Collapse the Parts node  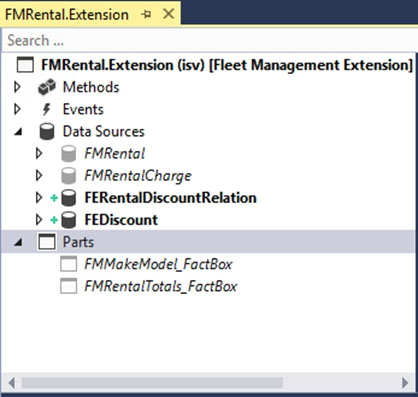(x=18, y=243)
